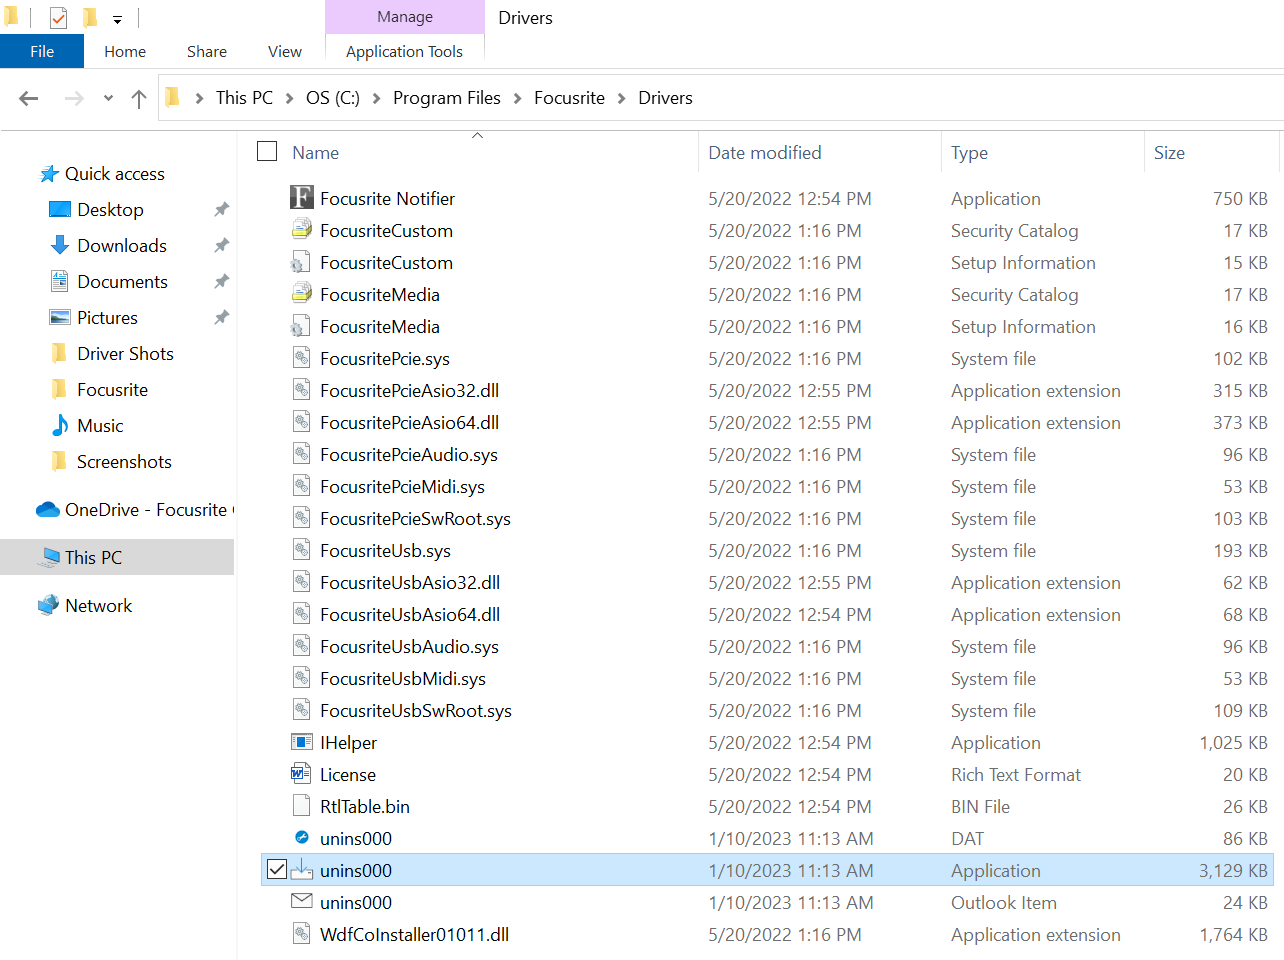The height and width of the screenshot is (960, 1284).
Task: Click the Focusrite Notifier application icon
Action: click(x=301, y=198)
